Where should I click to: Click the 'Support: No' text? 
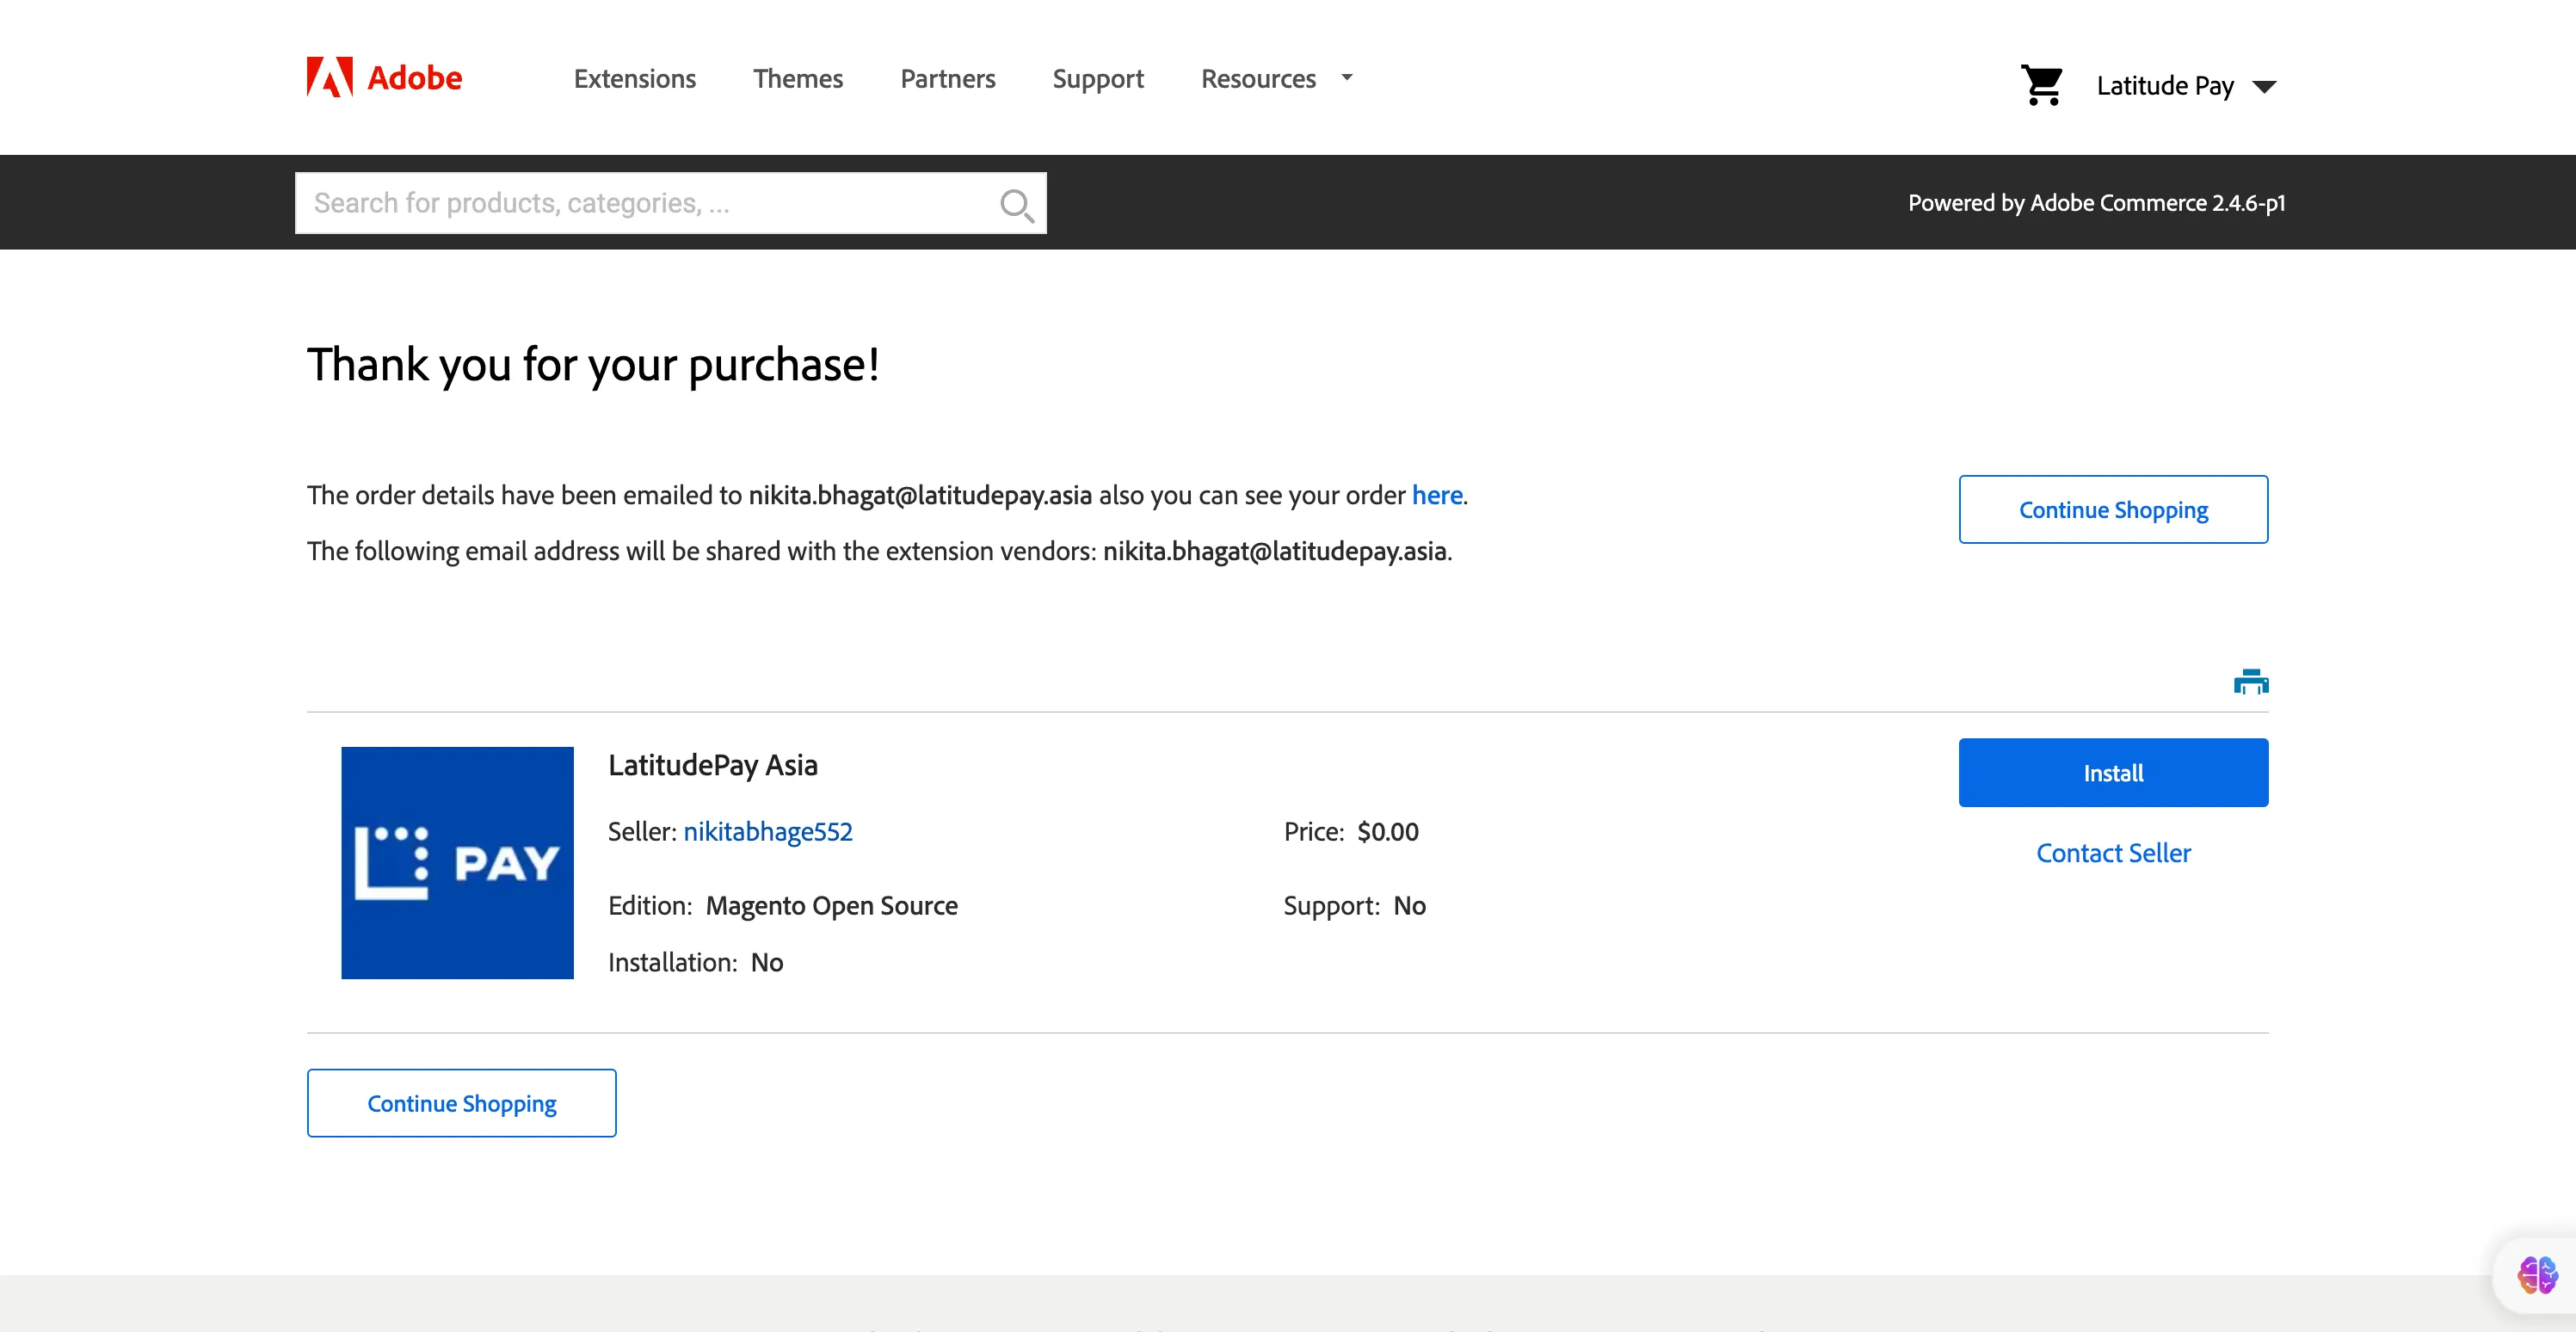coord(1355,906)
